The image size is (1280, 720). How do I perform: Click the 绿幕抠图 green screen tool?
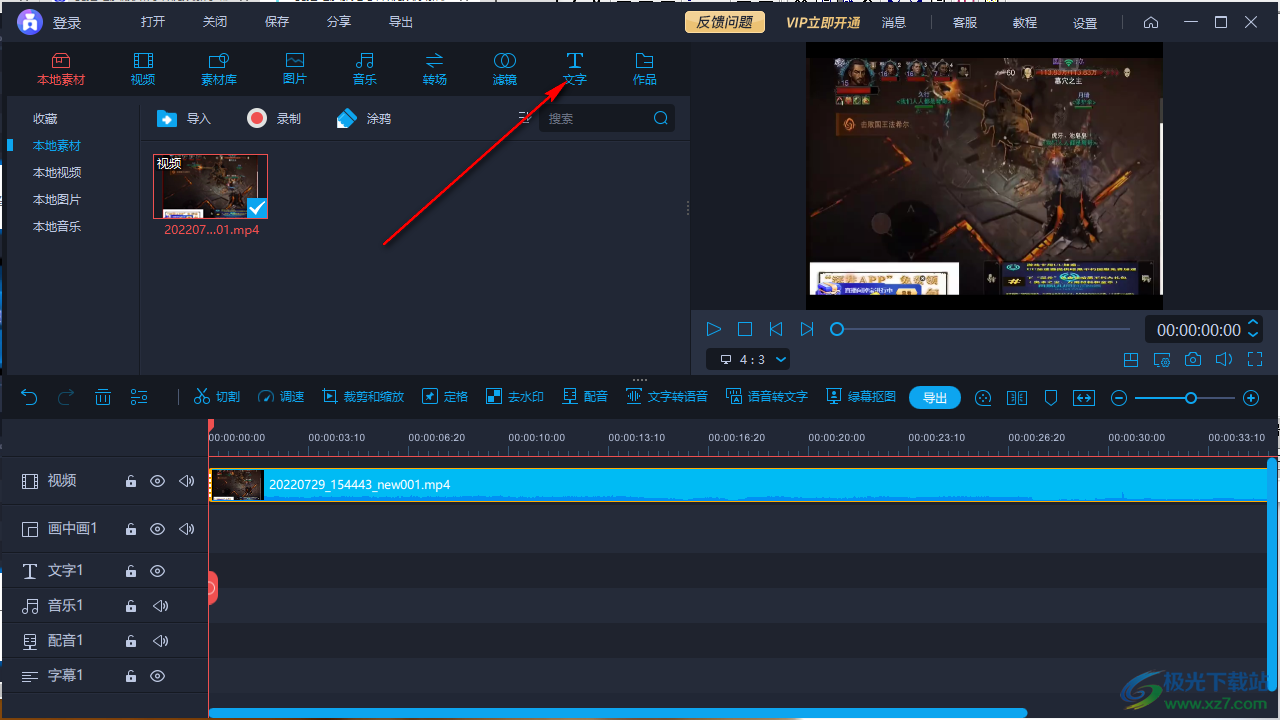pyautogui.click(x=860, y=397)
